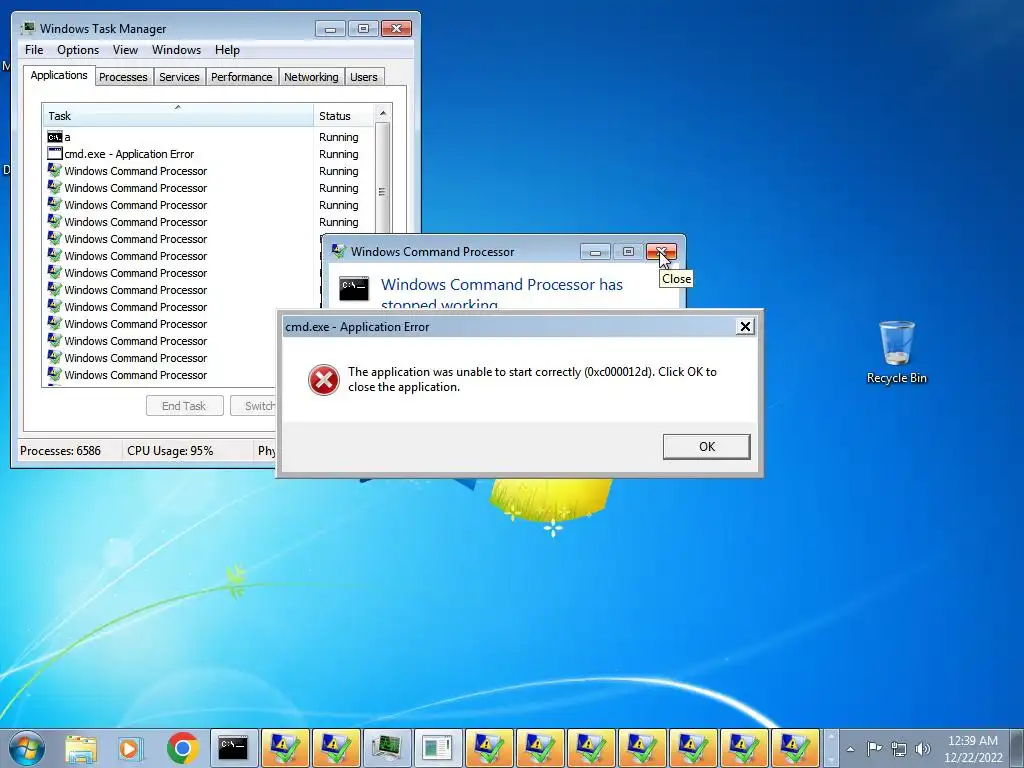The height and width of the screenshot is (768, 1024).
Task: Close the Windows Command Processor window
Action: (661, 251)
